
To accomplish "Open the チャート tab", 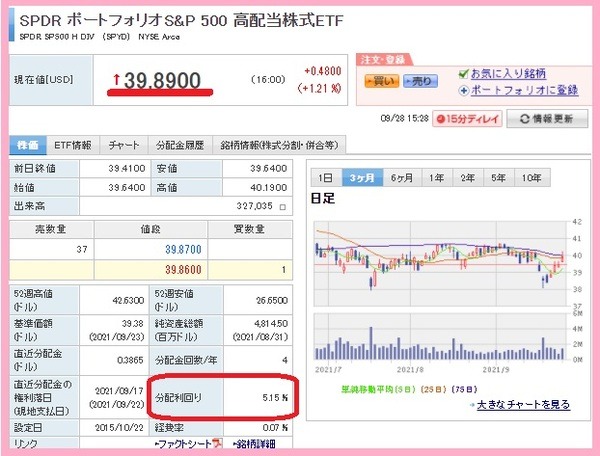I will (124, 145).
